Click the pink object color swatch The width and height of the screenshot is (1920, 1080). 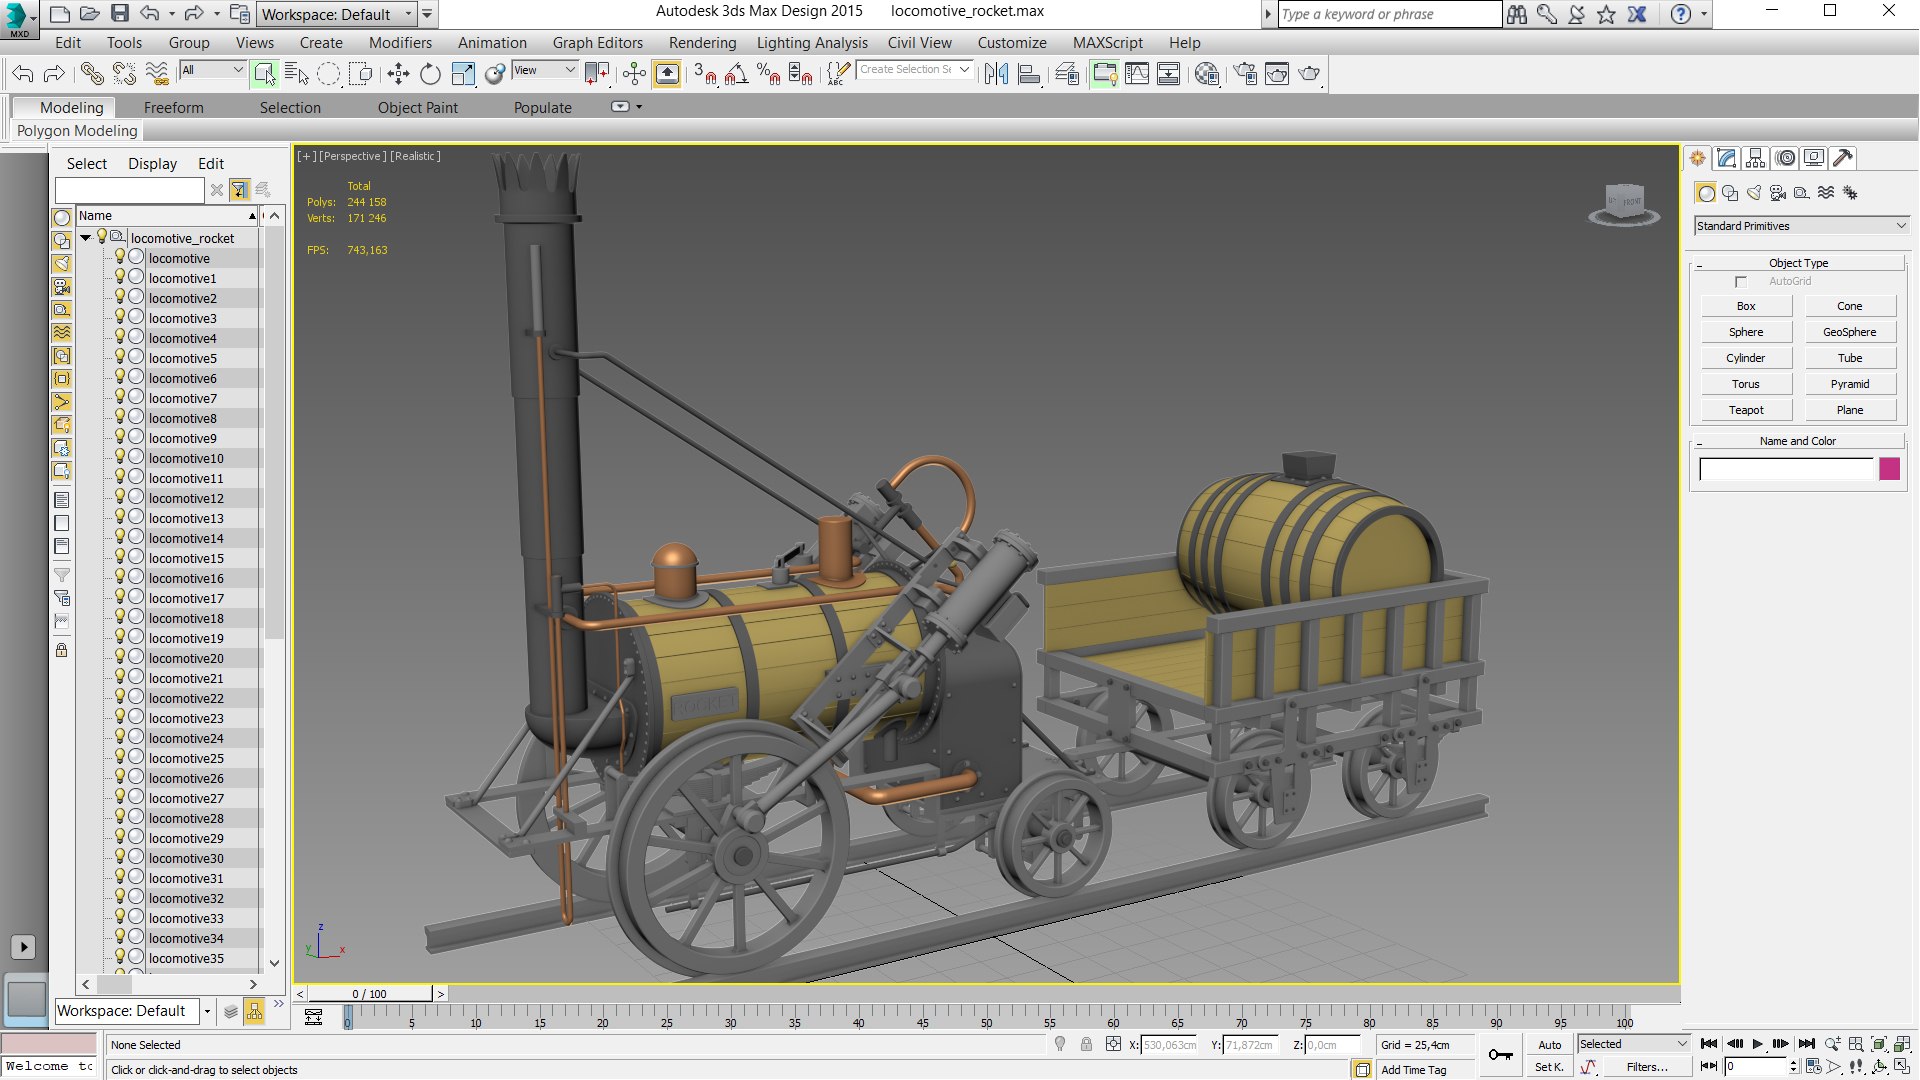(x=1889, y=469)
